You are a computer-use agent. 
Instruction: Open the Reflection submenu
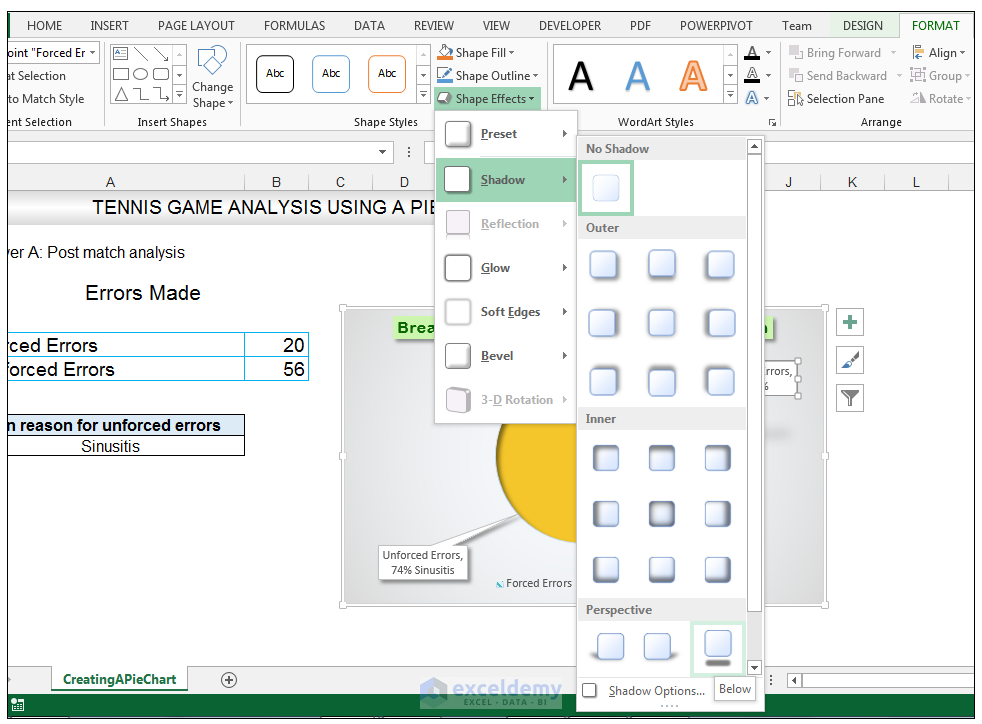point(506,224)
